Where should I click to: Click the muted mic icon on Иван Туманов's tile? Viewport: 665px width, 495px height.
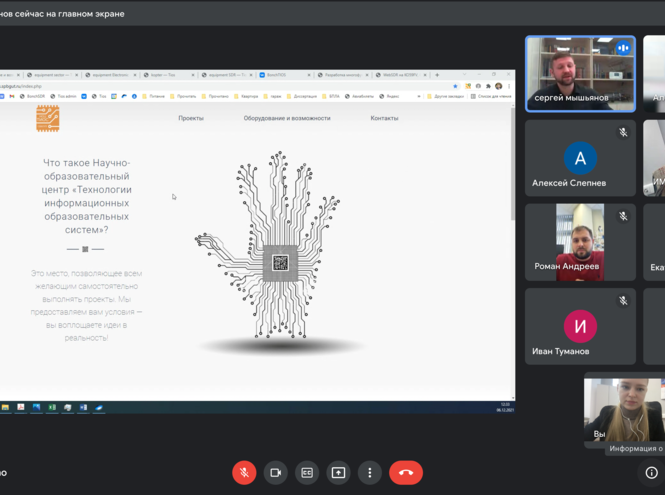[623, 300]
